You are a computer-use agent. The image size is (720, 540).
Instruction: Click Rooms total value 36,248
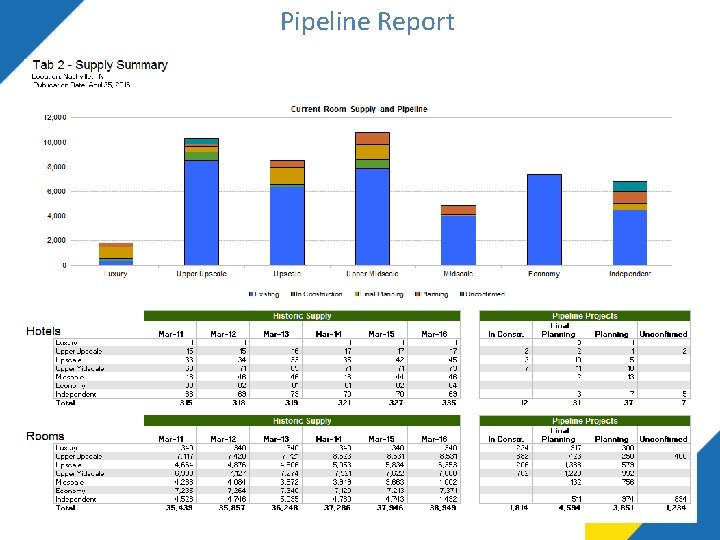[x=285, y=508]
